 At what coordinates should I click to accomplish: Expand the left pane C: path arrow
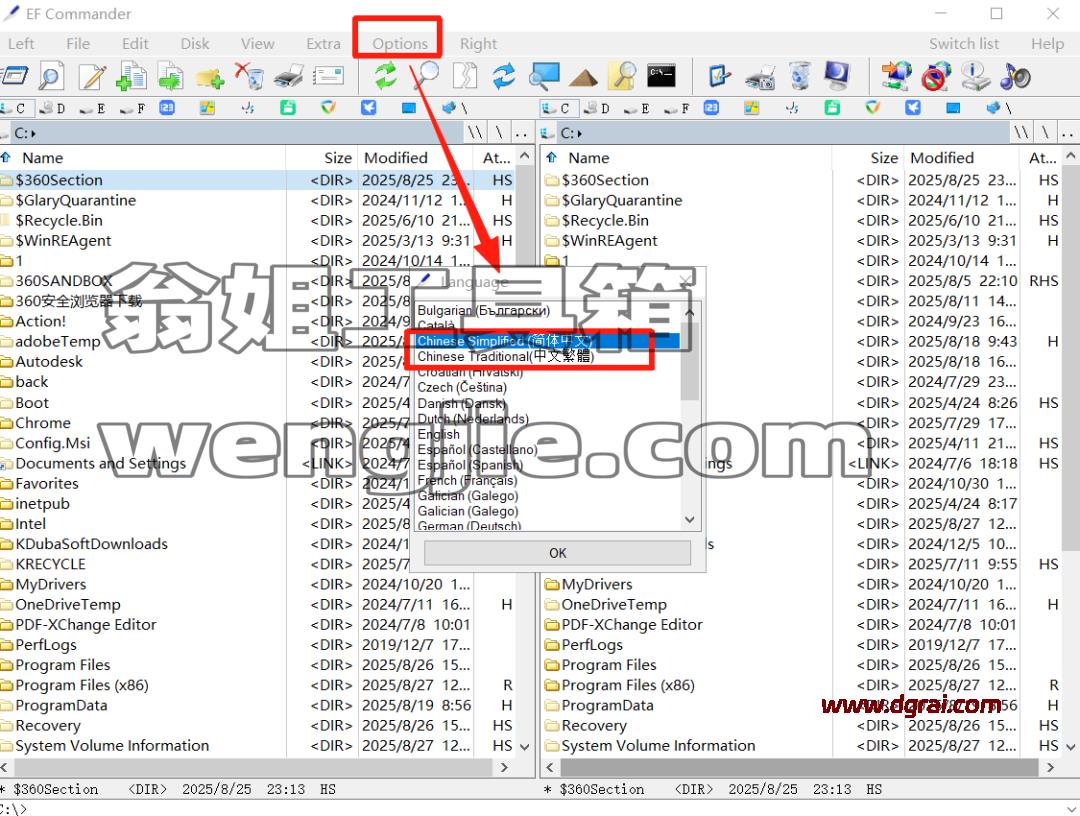coord(32,133)
